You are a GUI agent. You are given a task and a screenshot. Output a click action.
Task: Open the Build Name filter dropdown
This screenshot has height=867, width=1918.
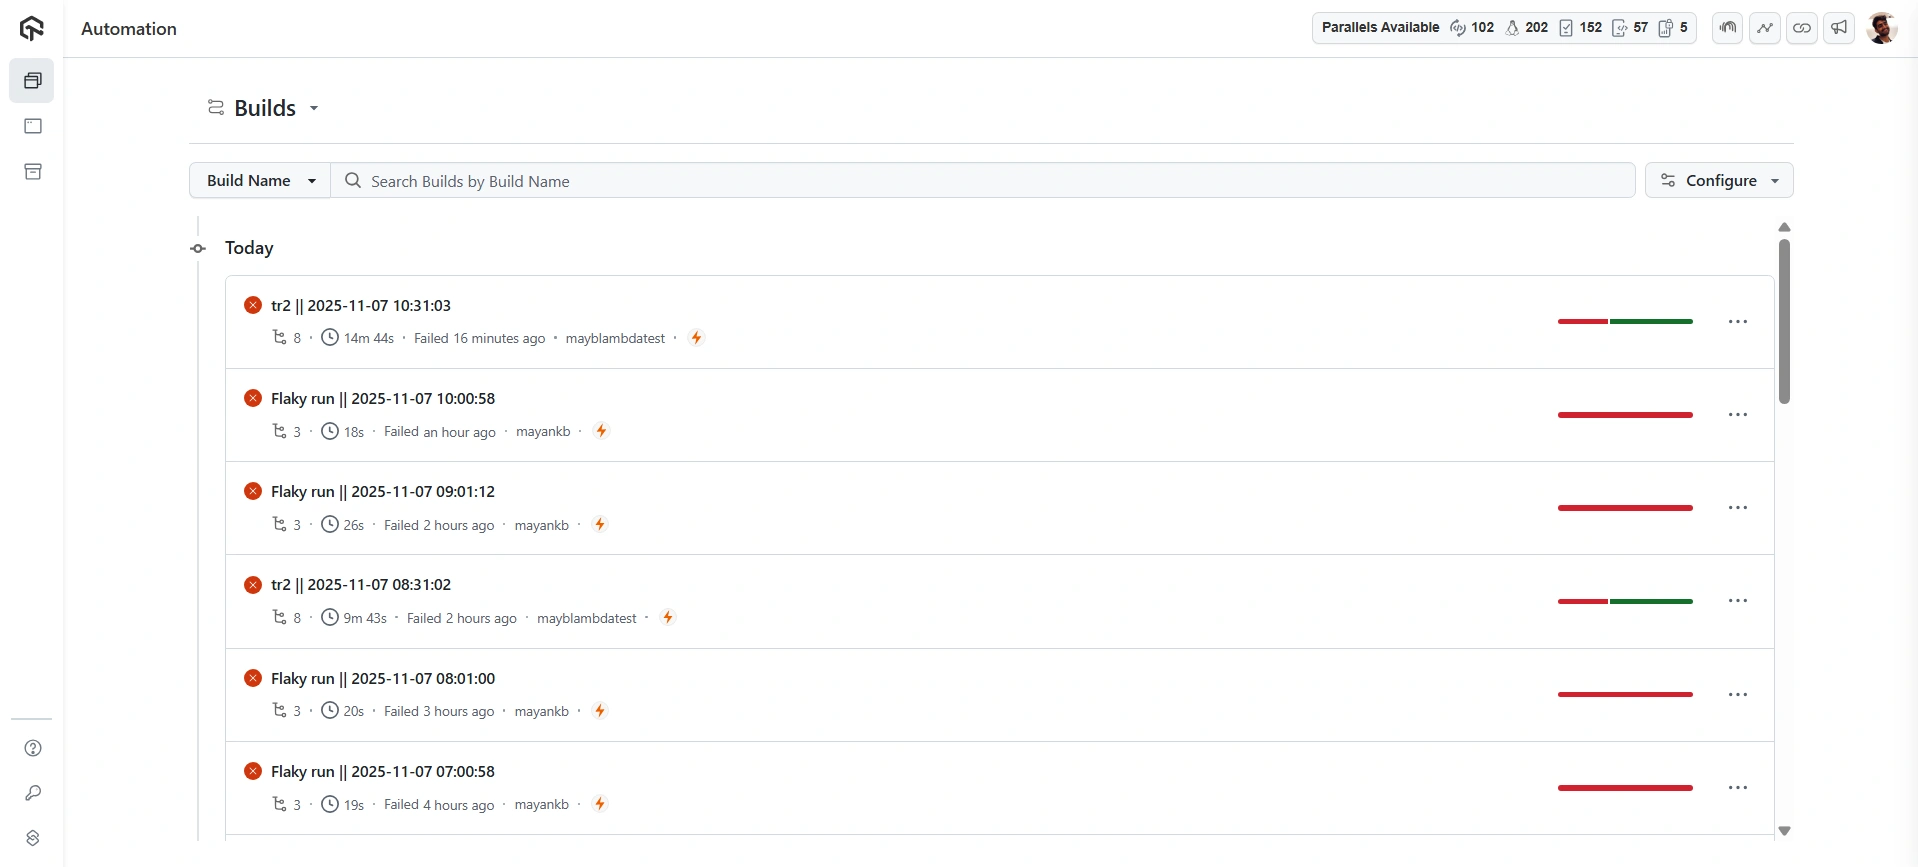pos(260,181)
